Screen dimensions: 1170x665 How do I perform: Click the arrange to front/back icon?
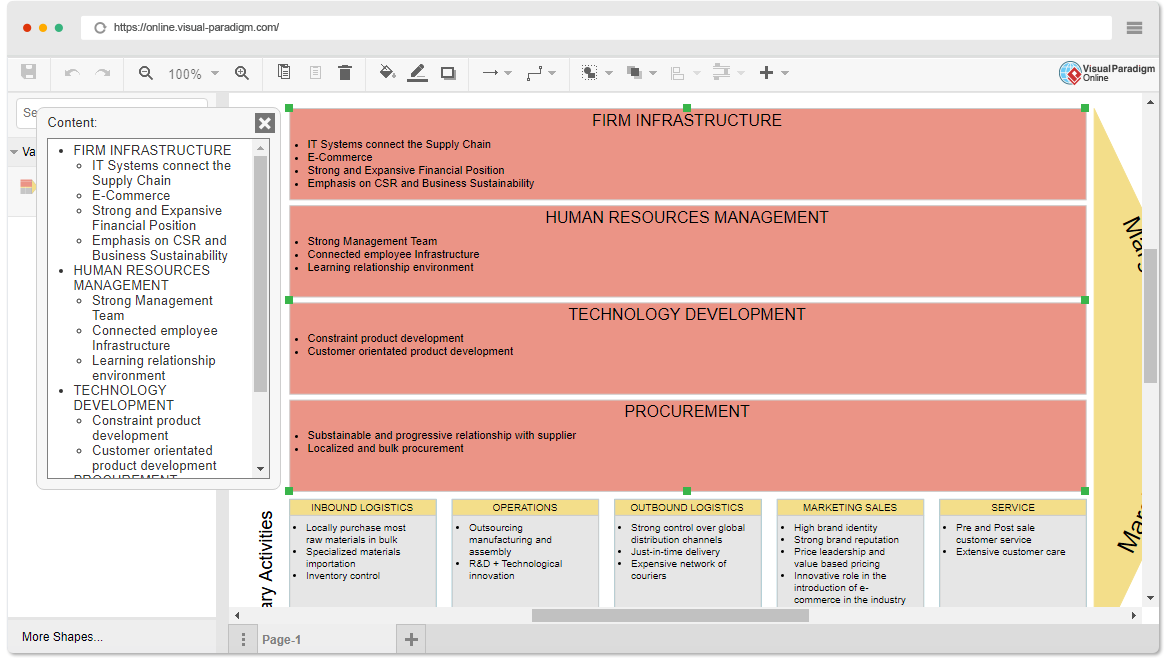634,72
